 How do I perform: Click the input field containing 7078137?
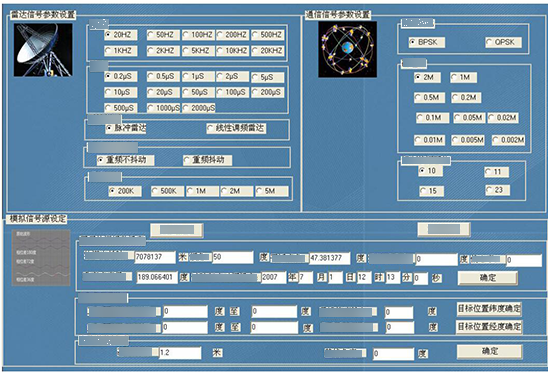pos(155,257)
